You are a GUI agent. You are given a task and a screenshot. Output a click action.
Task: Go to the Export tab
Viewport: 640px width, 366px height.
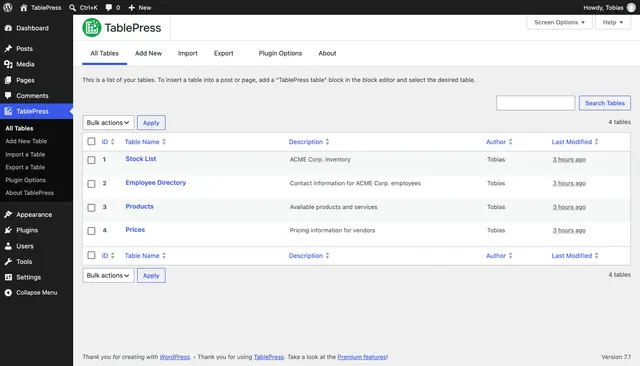[x=224, y=53]
